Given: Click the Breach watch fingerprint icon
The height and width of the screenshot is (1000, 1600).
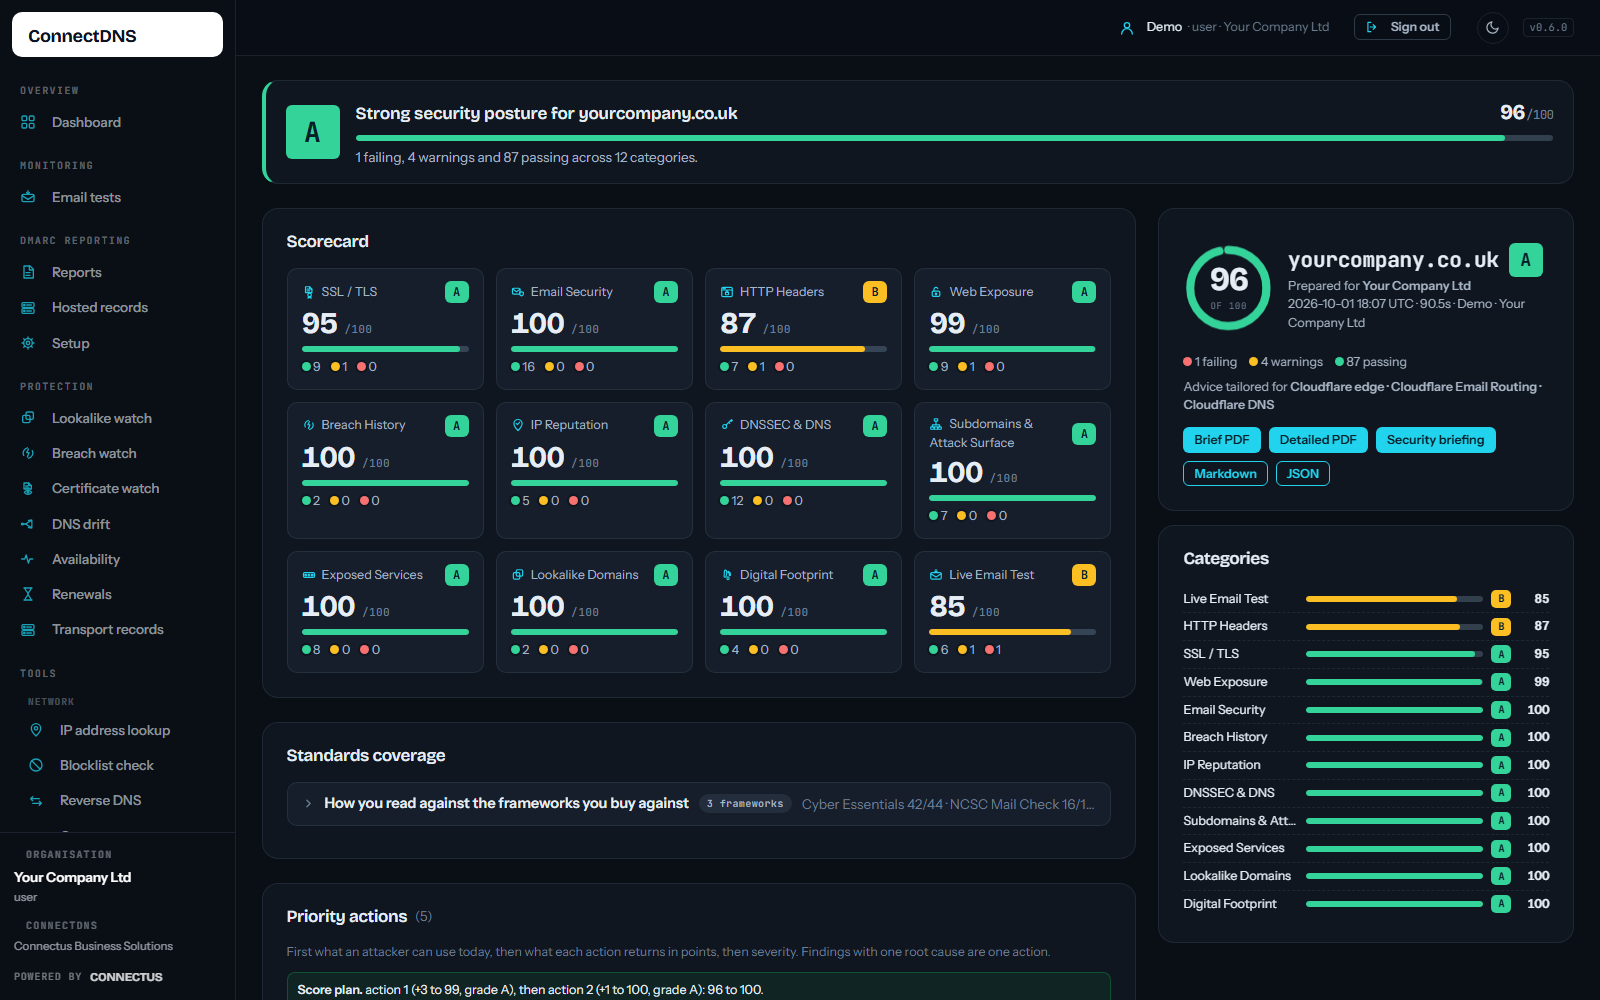Looking at the screenshot, I should click(28, 453).
